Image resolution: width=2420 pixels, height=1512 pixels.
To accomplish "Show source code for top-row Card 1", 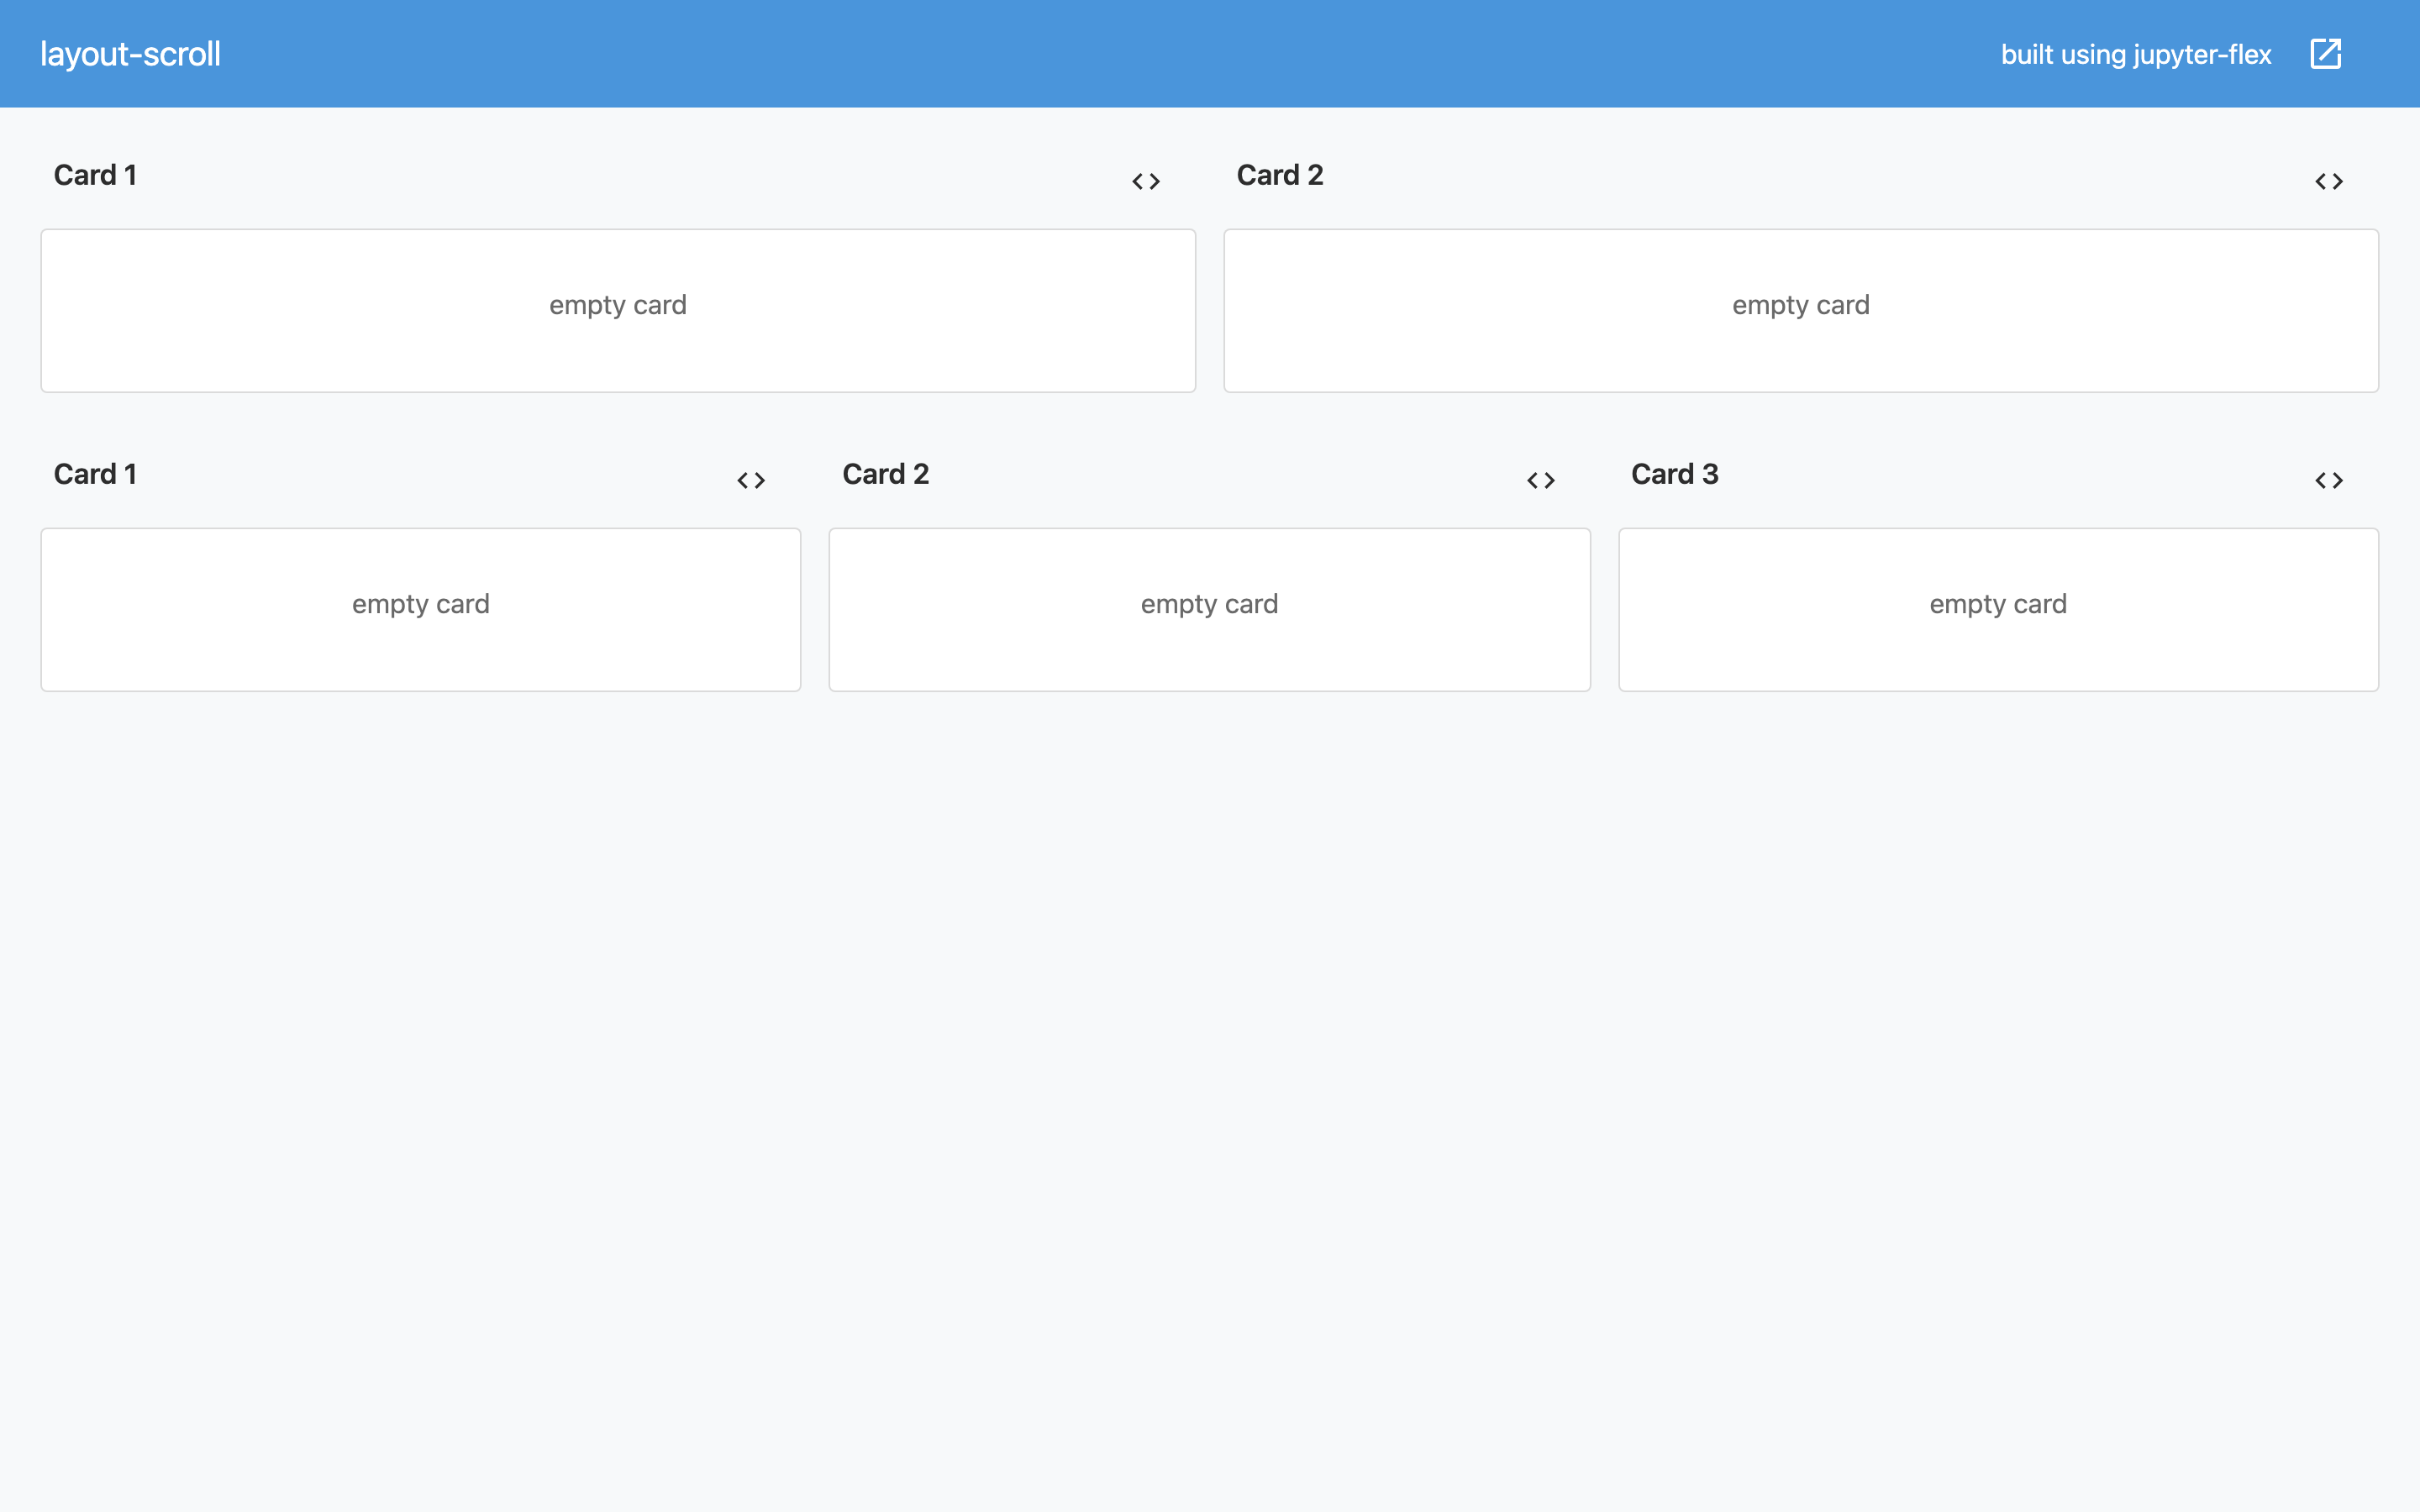I will click(1146, 181).
